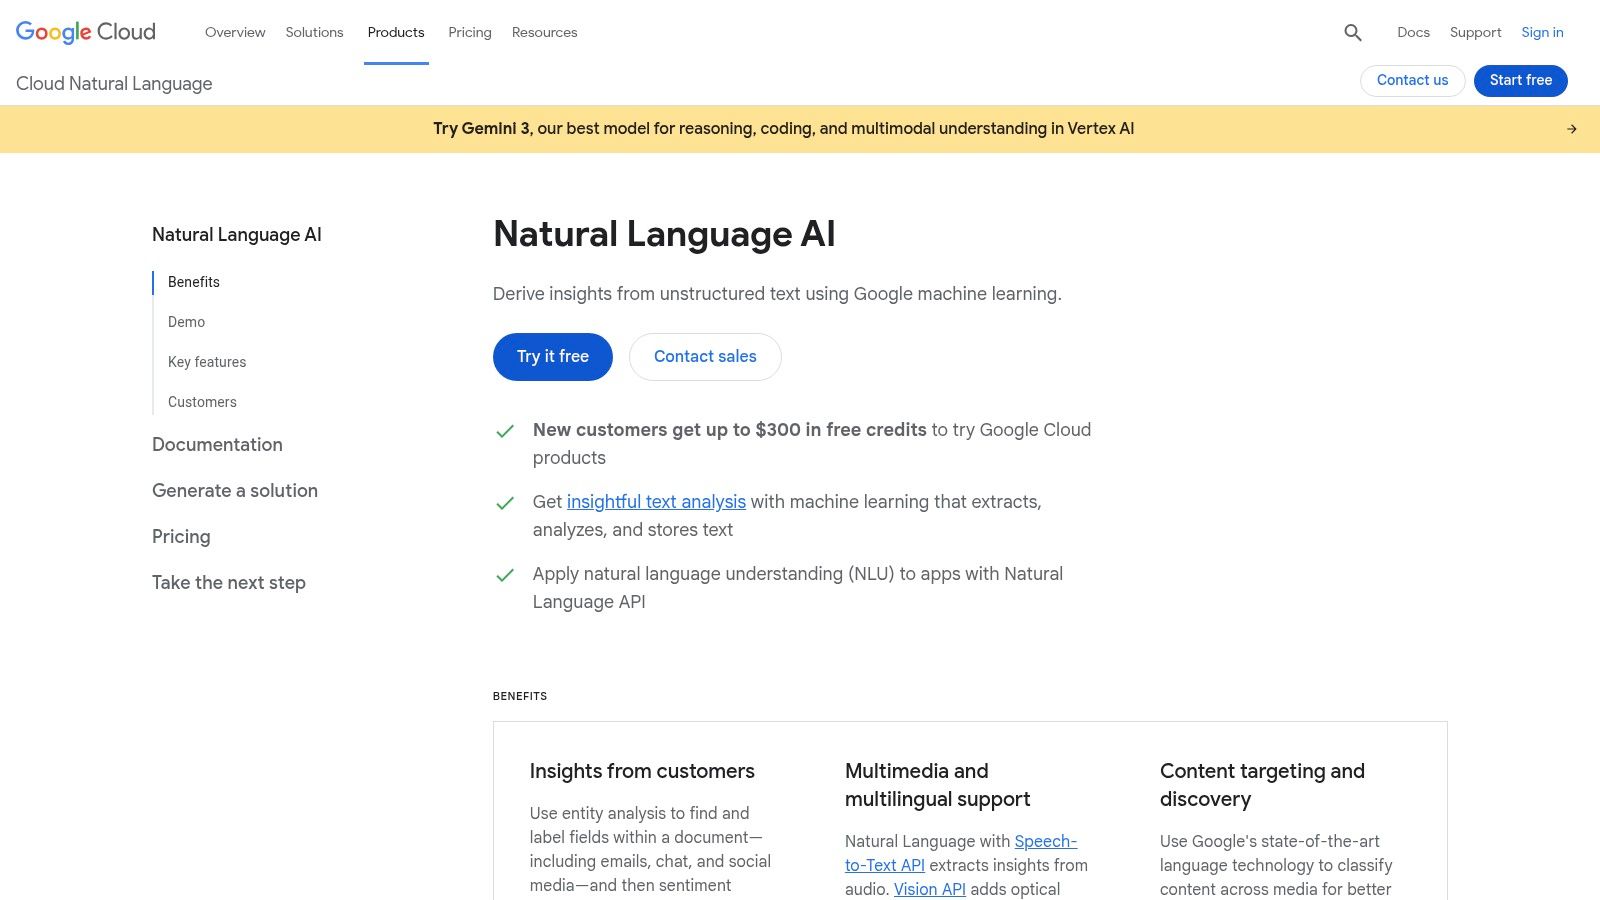Image resolution: width=1600 pixels, height=900 pixels.
Task: Click Pricing in the top navigation
Action: point(469,32)
